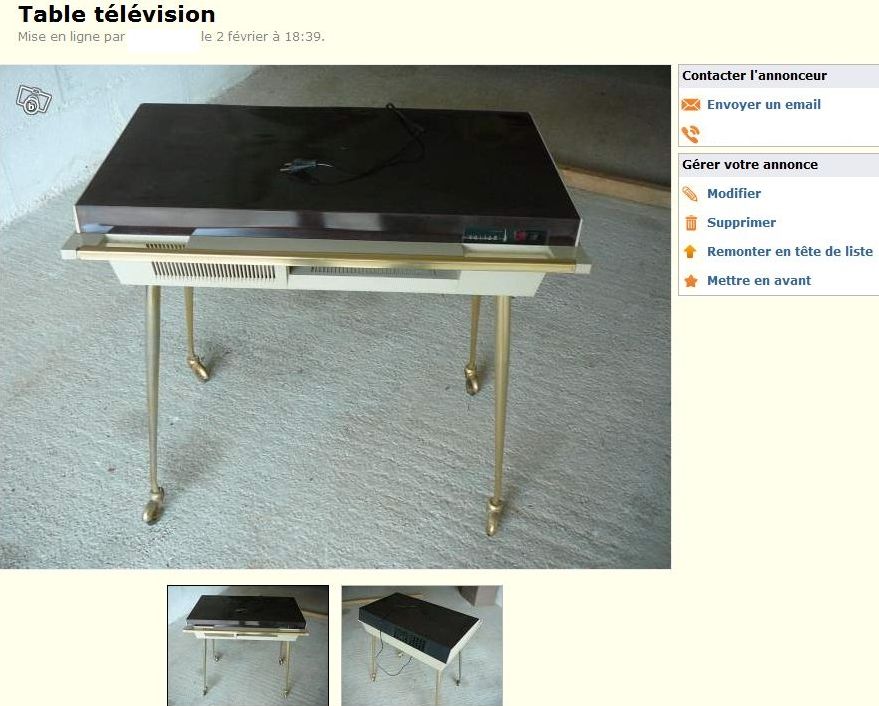Click the photo gallery camera icon

pyautogui.click(x=34, y=100)
